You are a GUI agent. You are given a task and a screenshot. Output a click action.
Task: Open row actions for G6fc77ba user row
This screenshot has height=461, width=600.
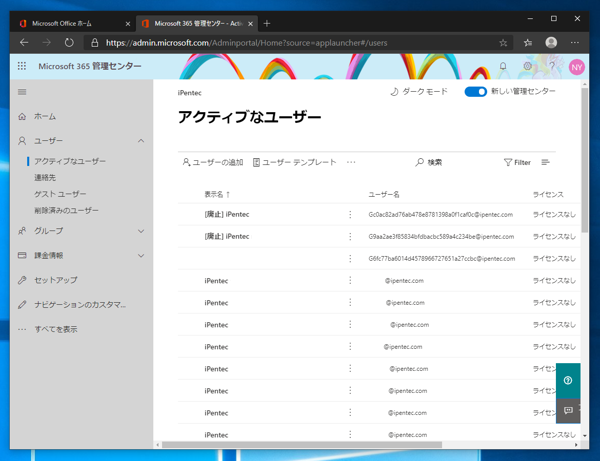click(350, 259)
